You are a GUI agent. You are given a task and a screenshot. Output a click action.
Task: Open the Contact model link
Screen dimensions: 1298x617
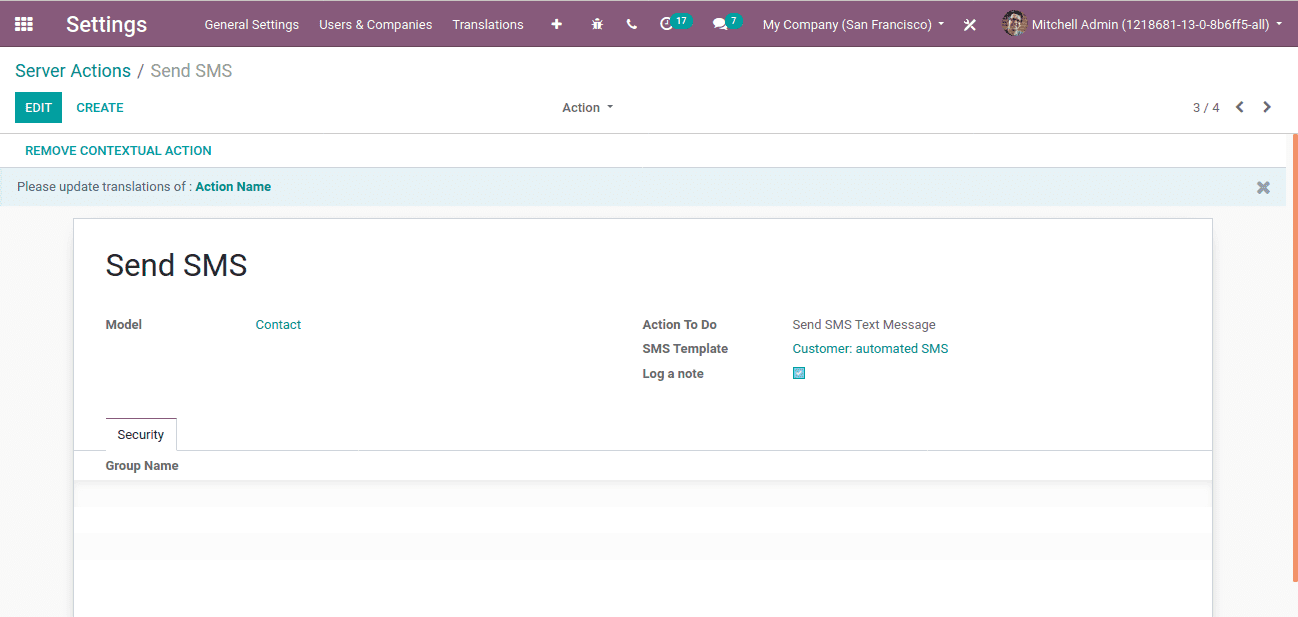(278, 325)
